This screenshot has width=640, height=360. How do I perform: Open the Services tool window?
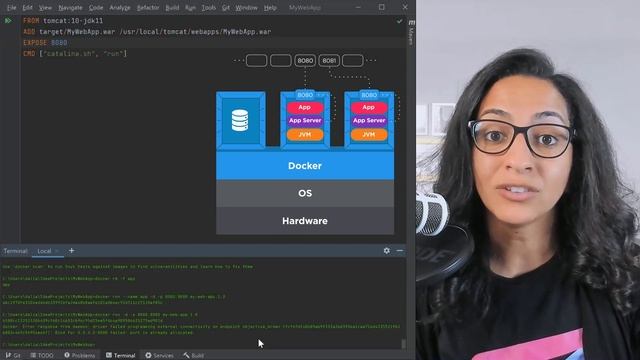coord(160,356)
